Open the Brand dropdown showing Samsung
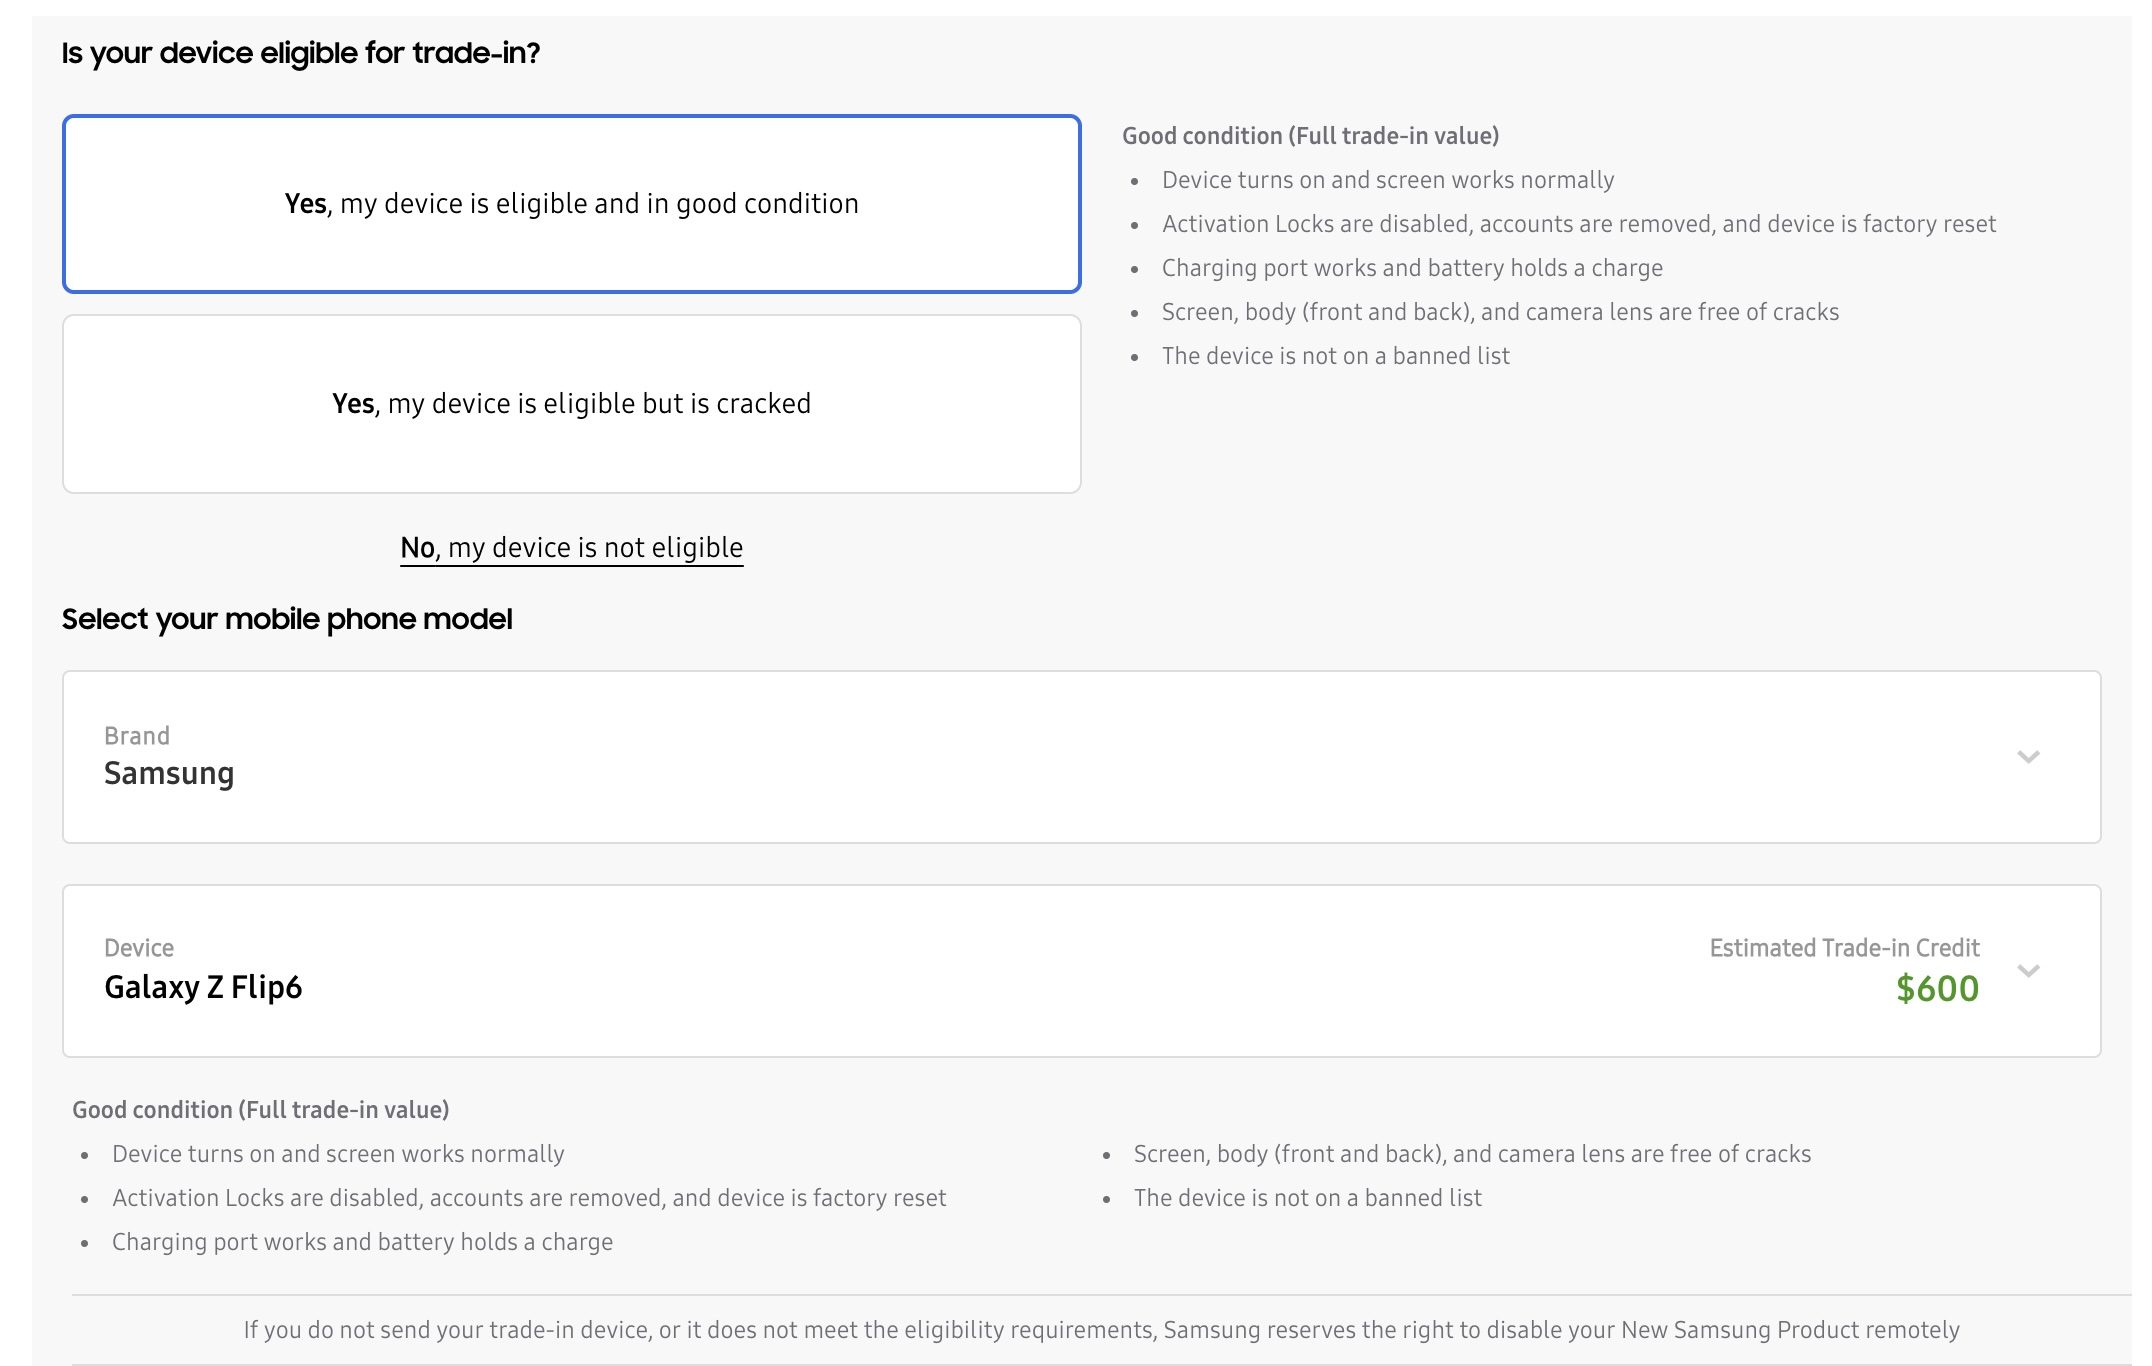The width and height of the screenshot is (2152, 1366). click(x=1080, y=757)
